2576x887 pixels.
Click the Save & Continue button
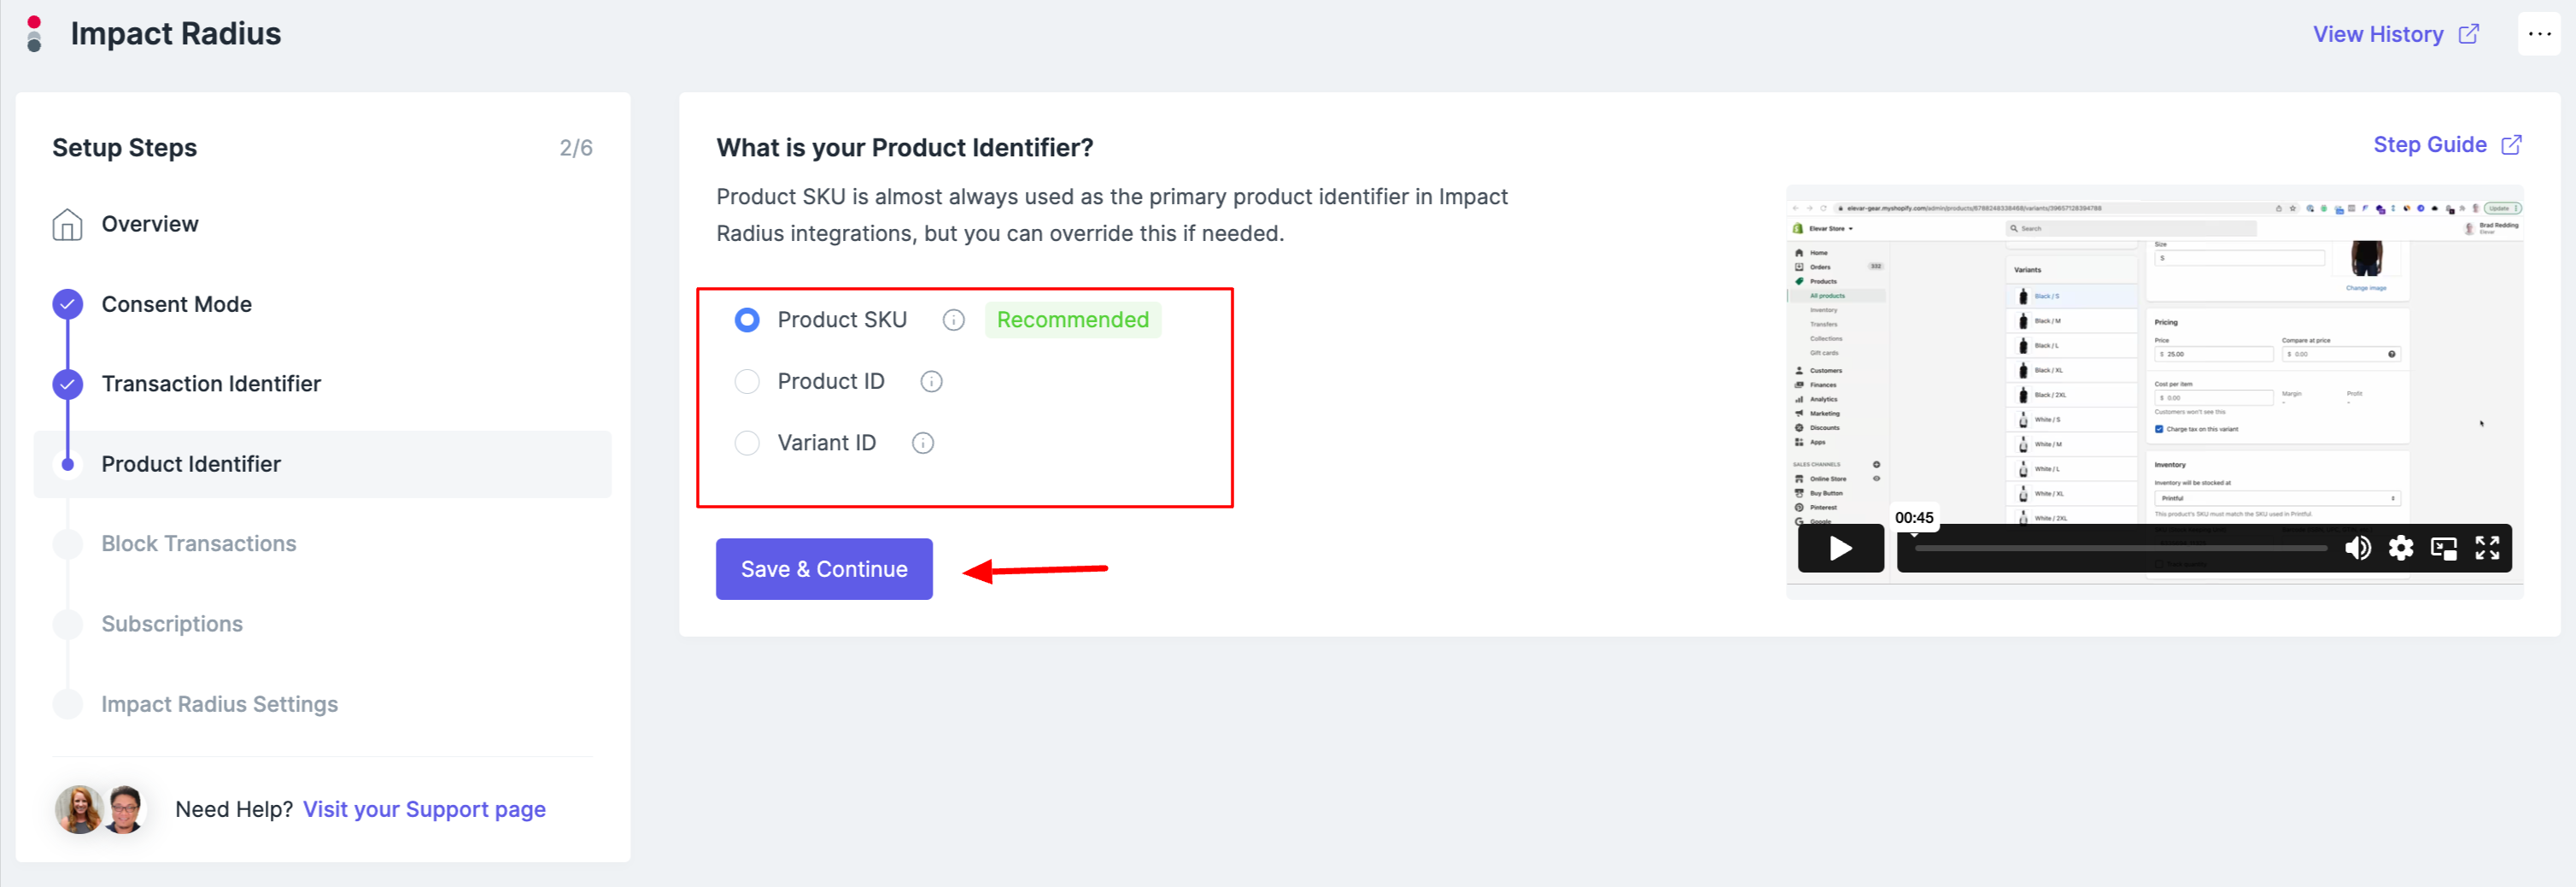[x=823, y=569]
